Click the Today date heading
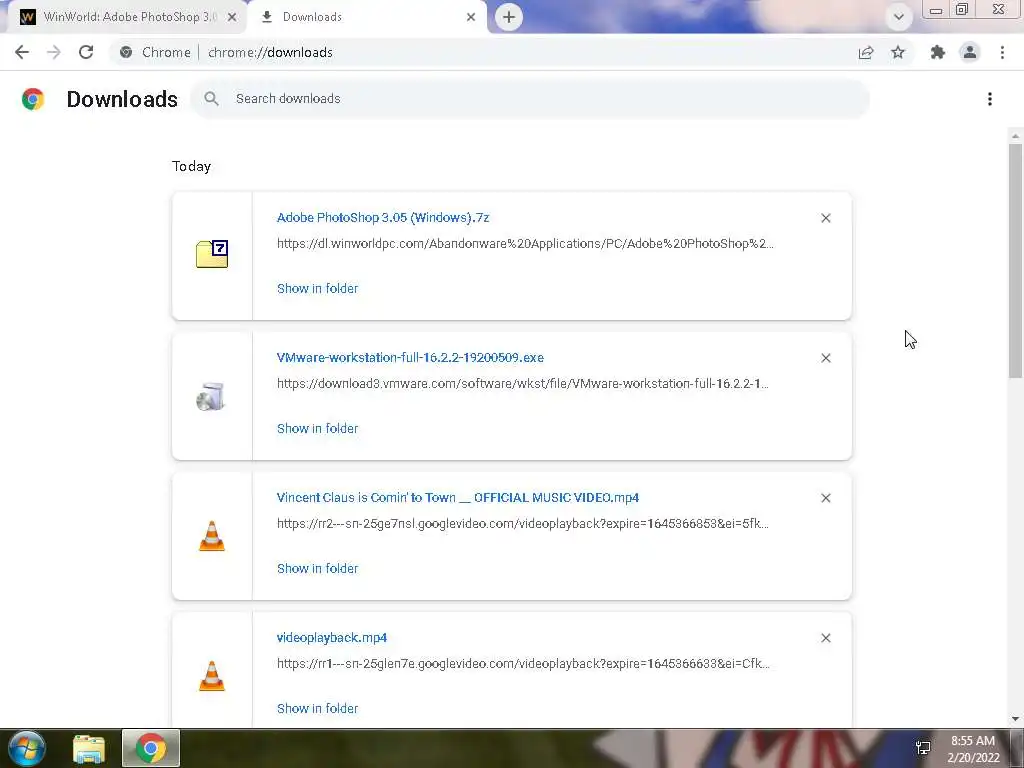This screenshot has height=768, width=1024. point(191,166)
